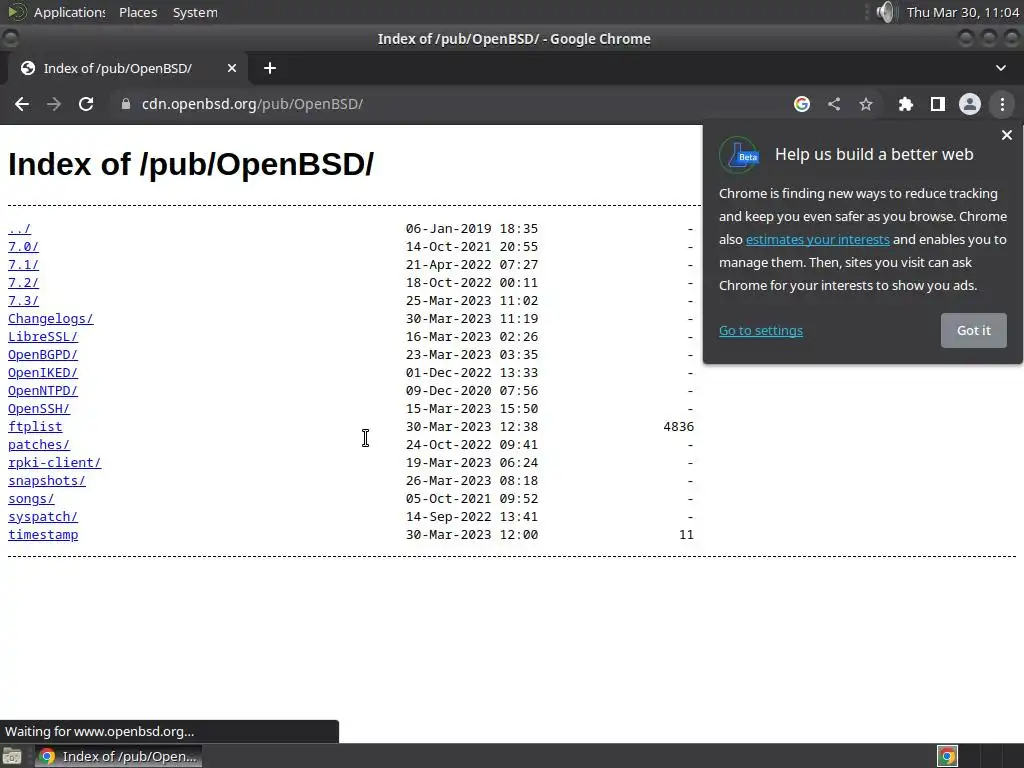Image resolution: width=1024 pixels, height=768 pixels.
Task: Open the rpki-client/ directory
Action: (54, 462)
